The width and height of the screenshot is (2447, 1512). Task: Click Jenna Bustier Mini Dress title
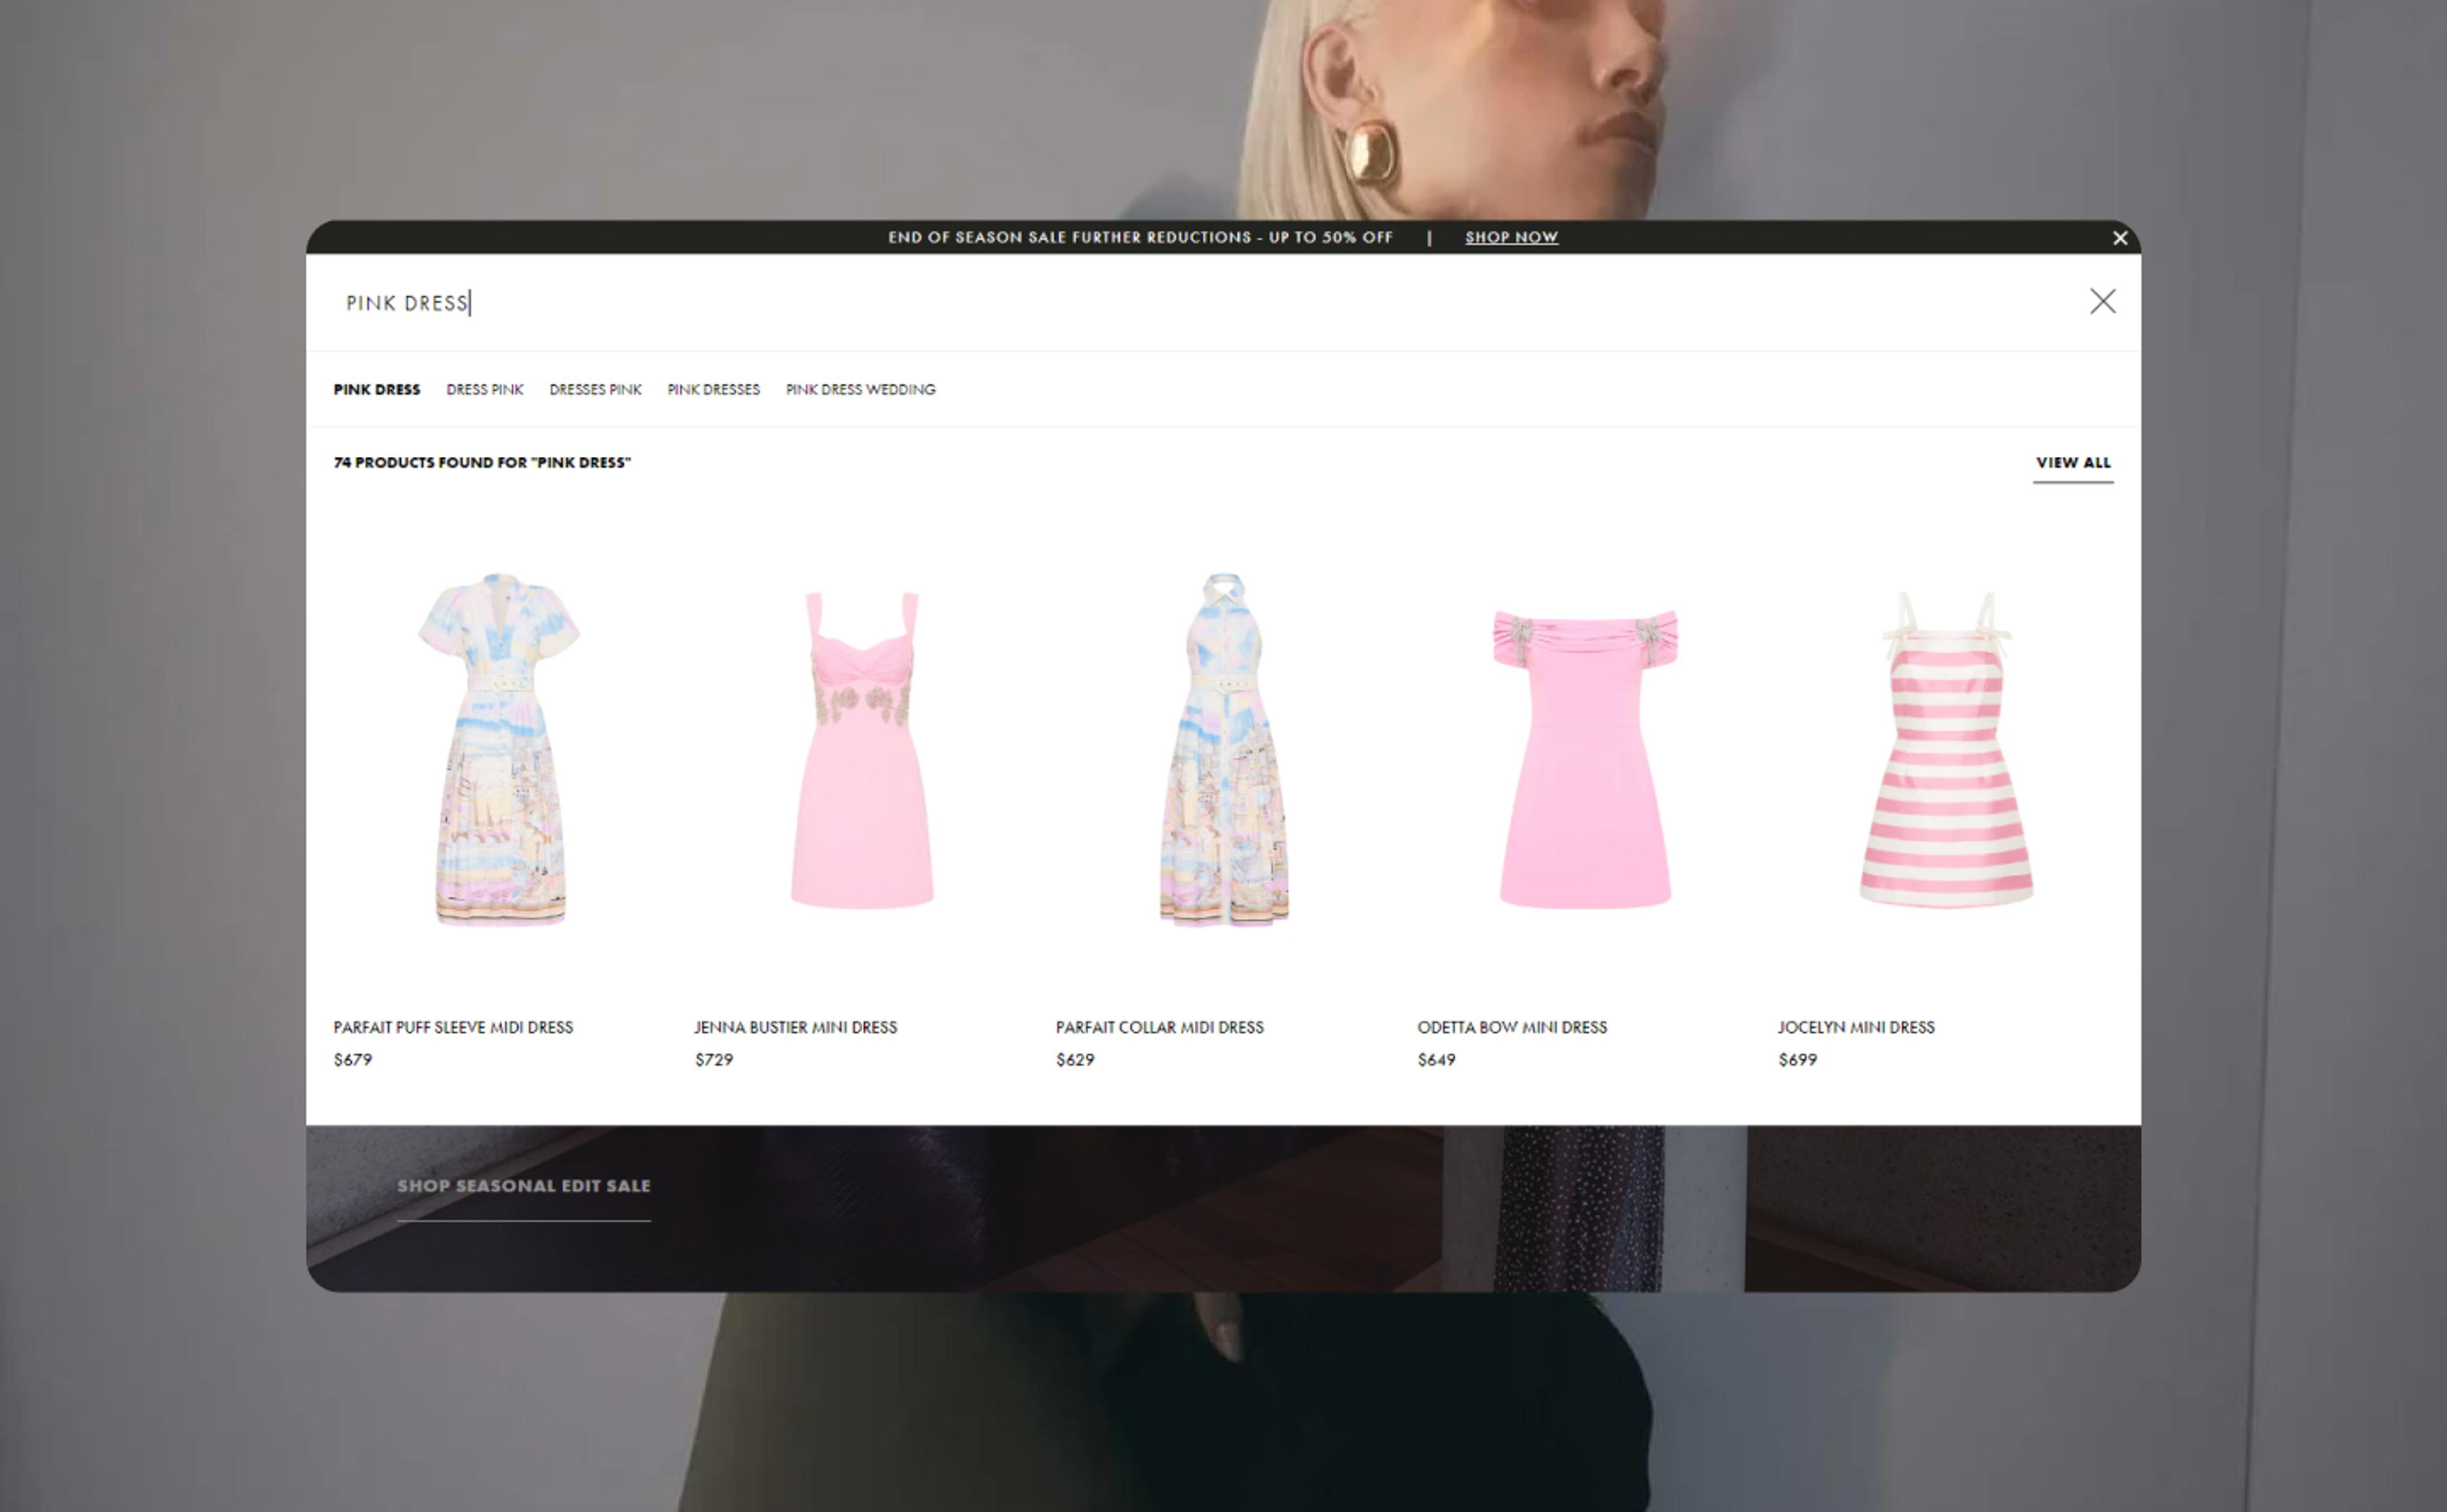pyautogui.click(x=795, y=1027)
